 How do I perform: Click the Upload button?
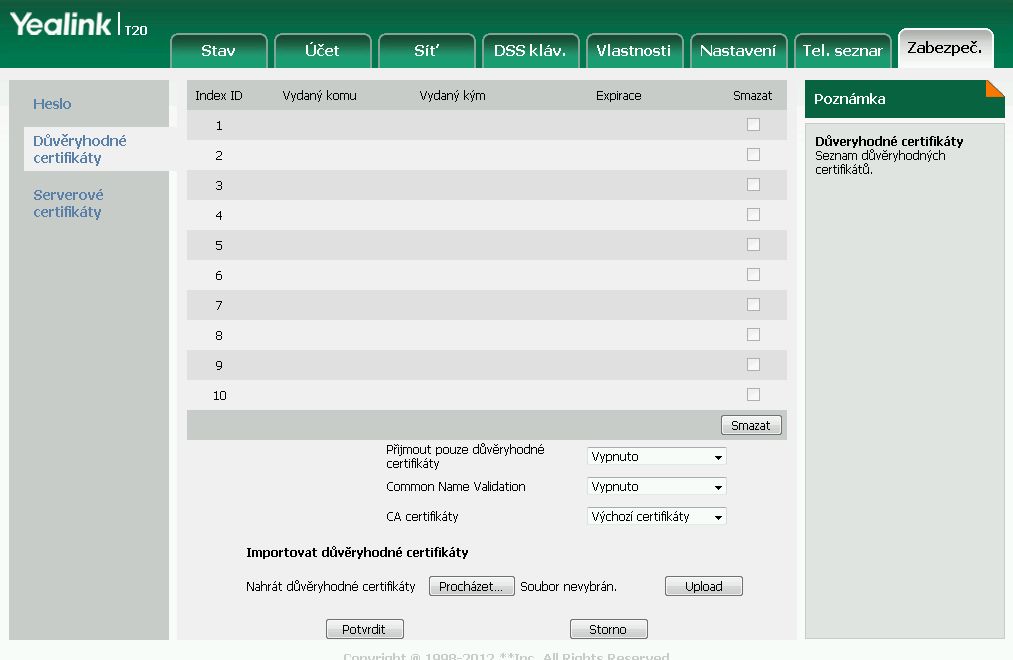(703, 587)
